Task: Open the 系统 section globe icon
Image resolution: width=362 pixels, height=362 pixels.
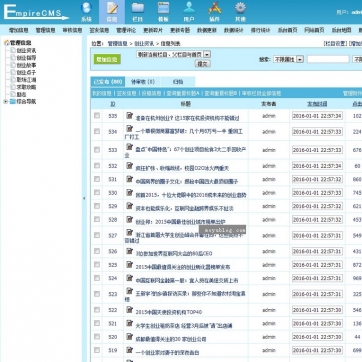Action: coord(86,8)
